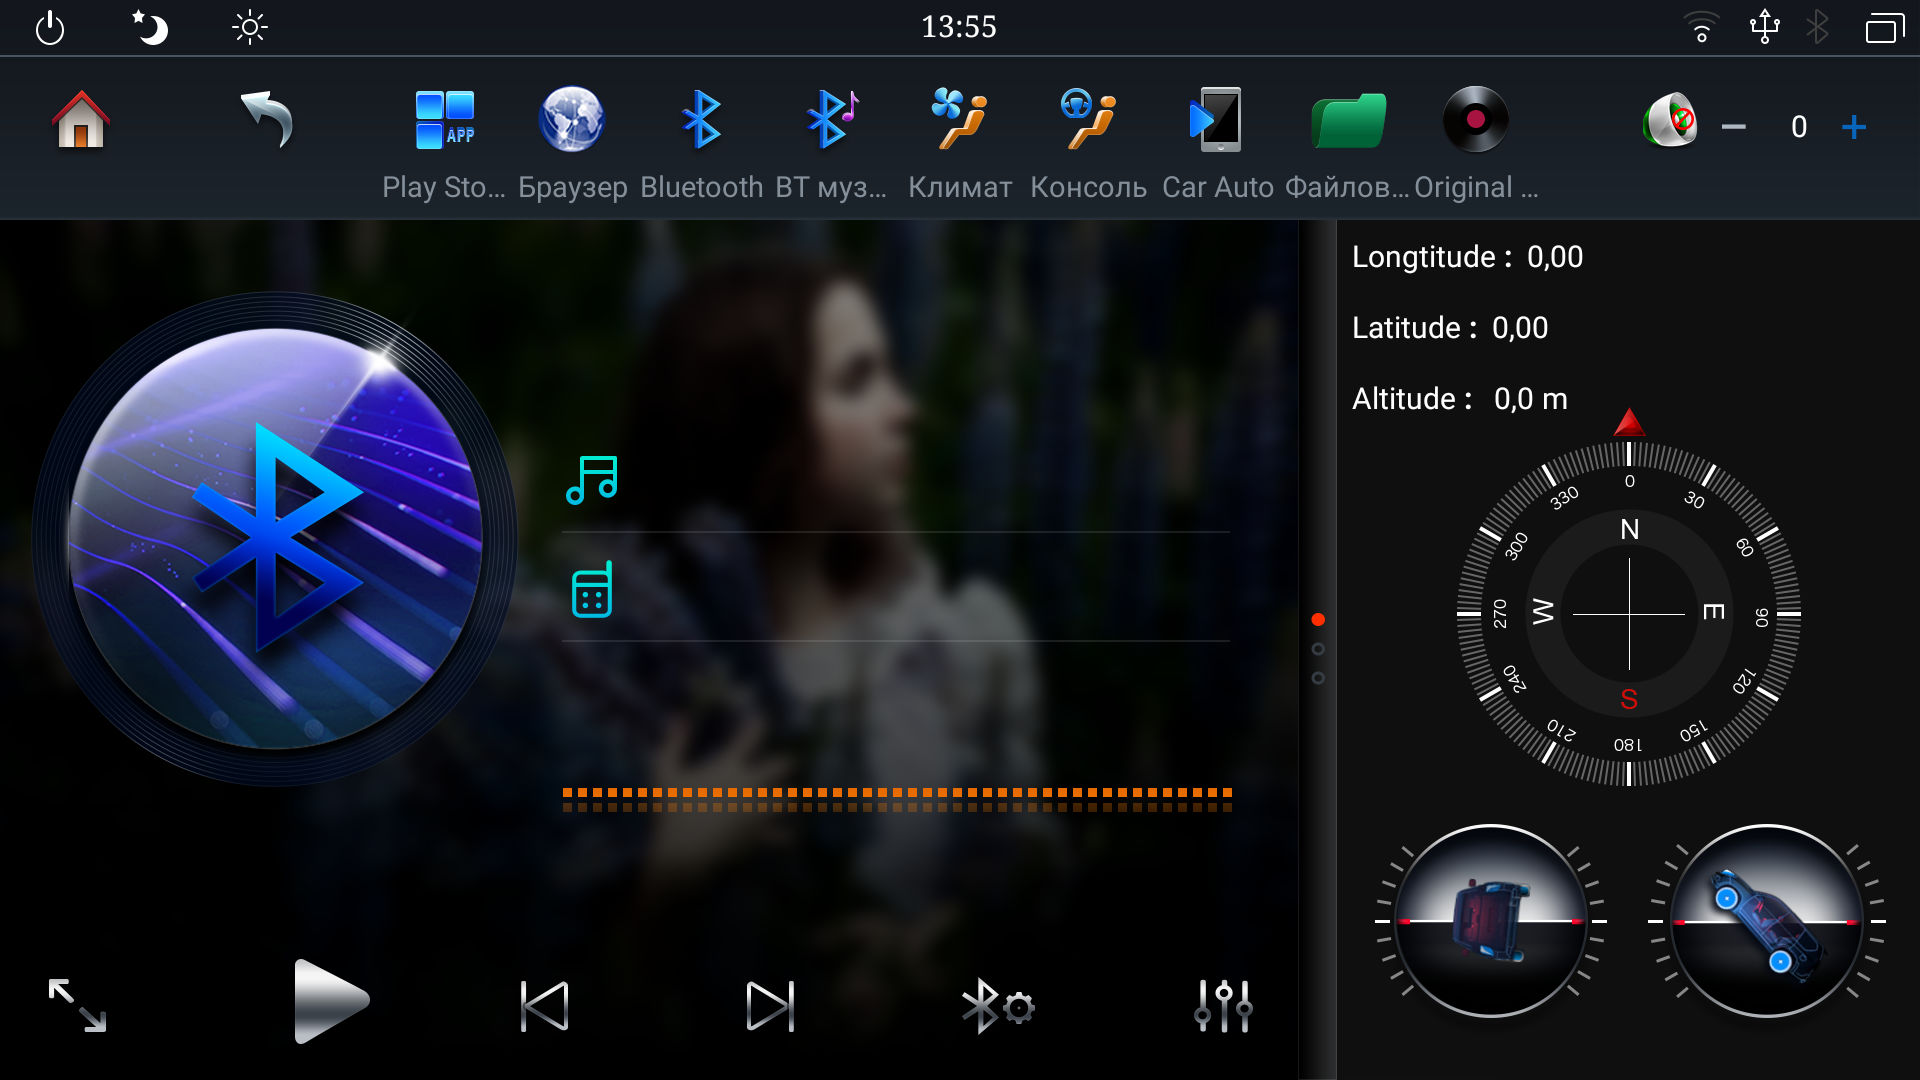Tap the back arrow button

[x=267, y=120]
